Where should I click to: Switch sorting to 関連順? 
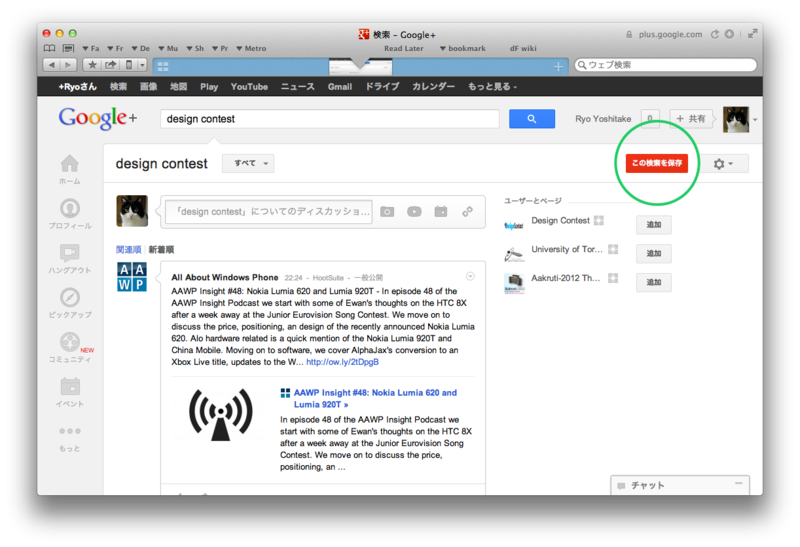pyautogui.click(x=128, y=250)
